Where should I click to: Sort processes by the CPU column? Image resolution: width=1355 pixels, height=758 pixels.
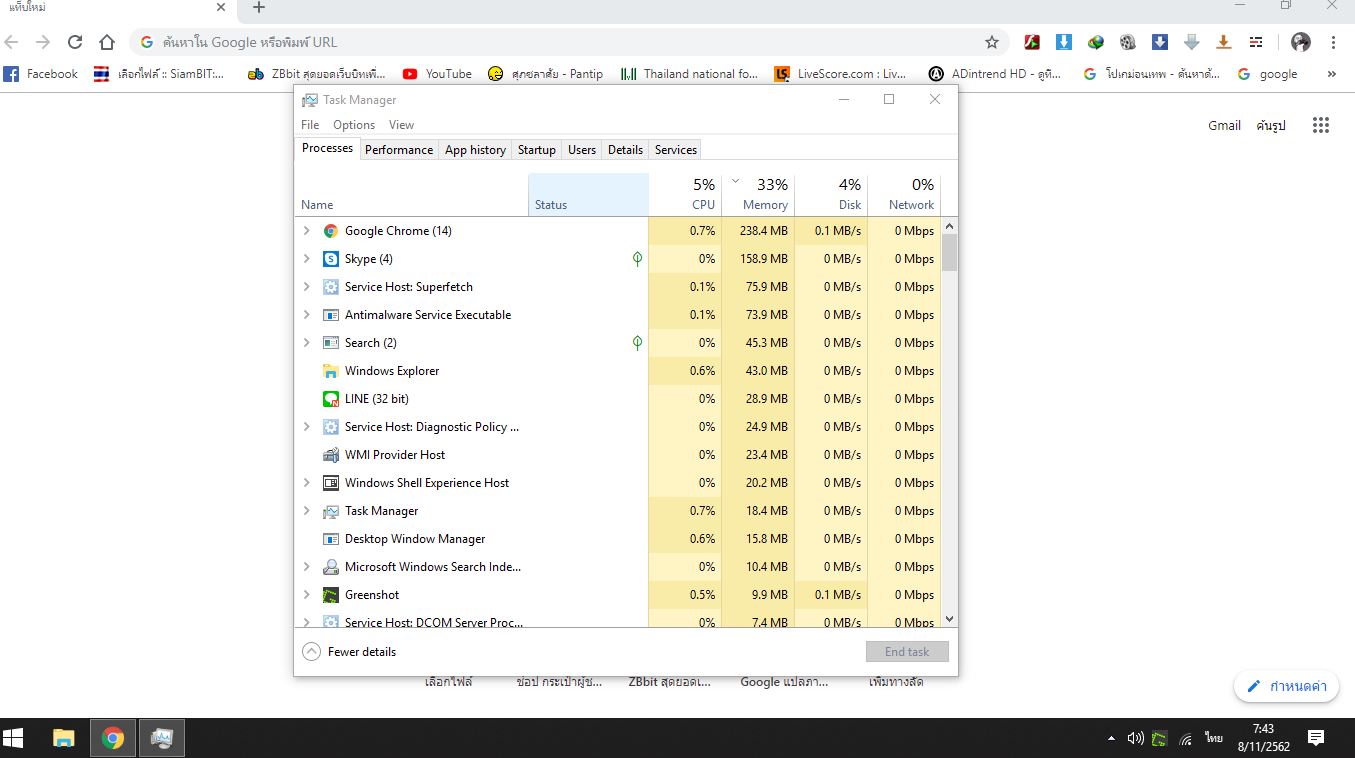(685, 195)
